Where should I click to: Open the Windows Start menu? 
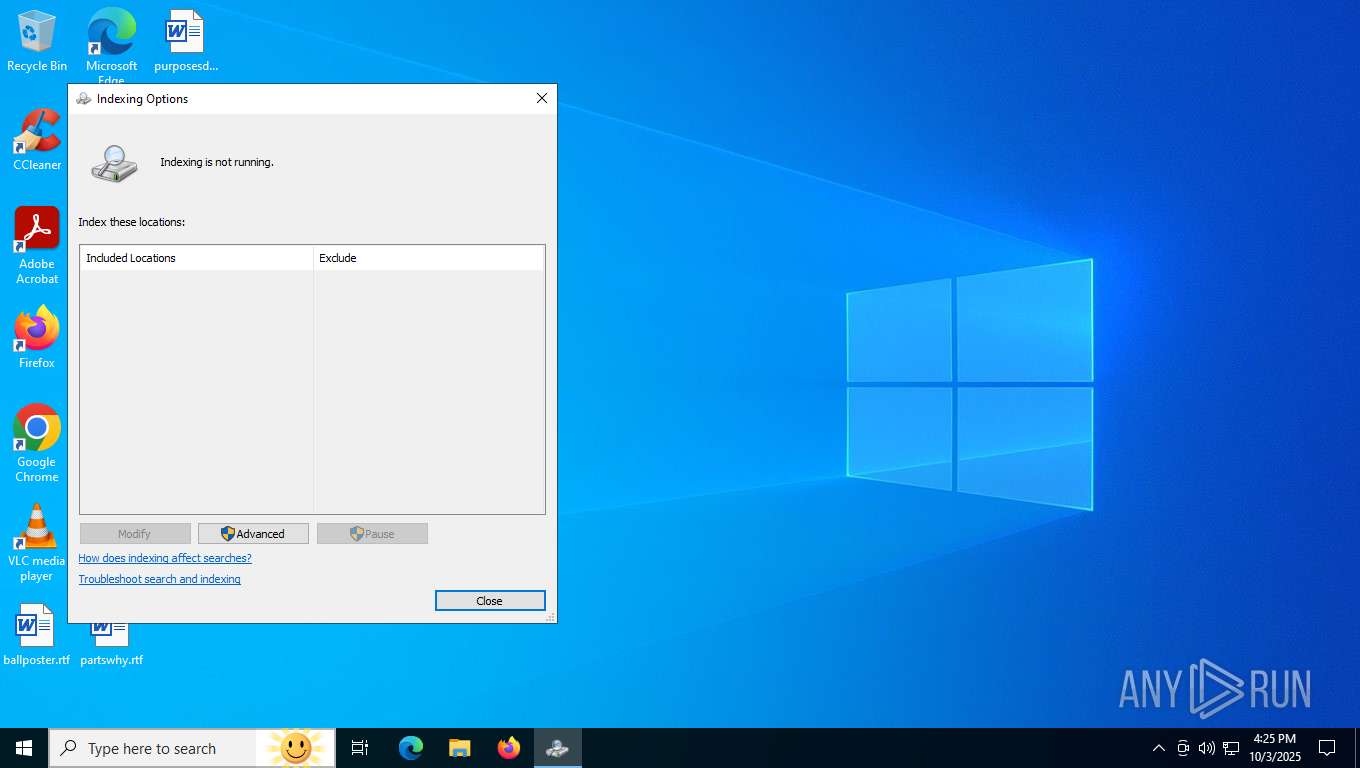(x=24, y=748)
